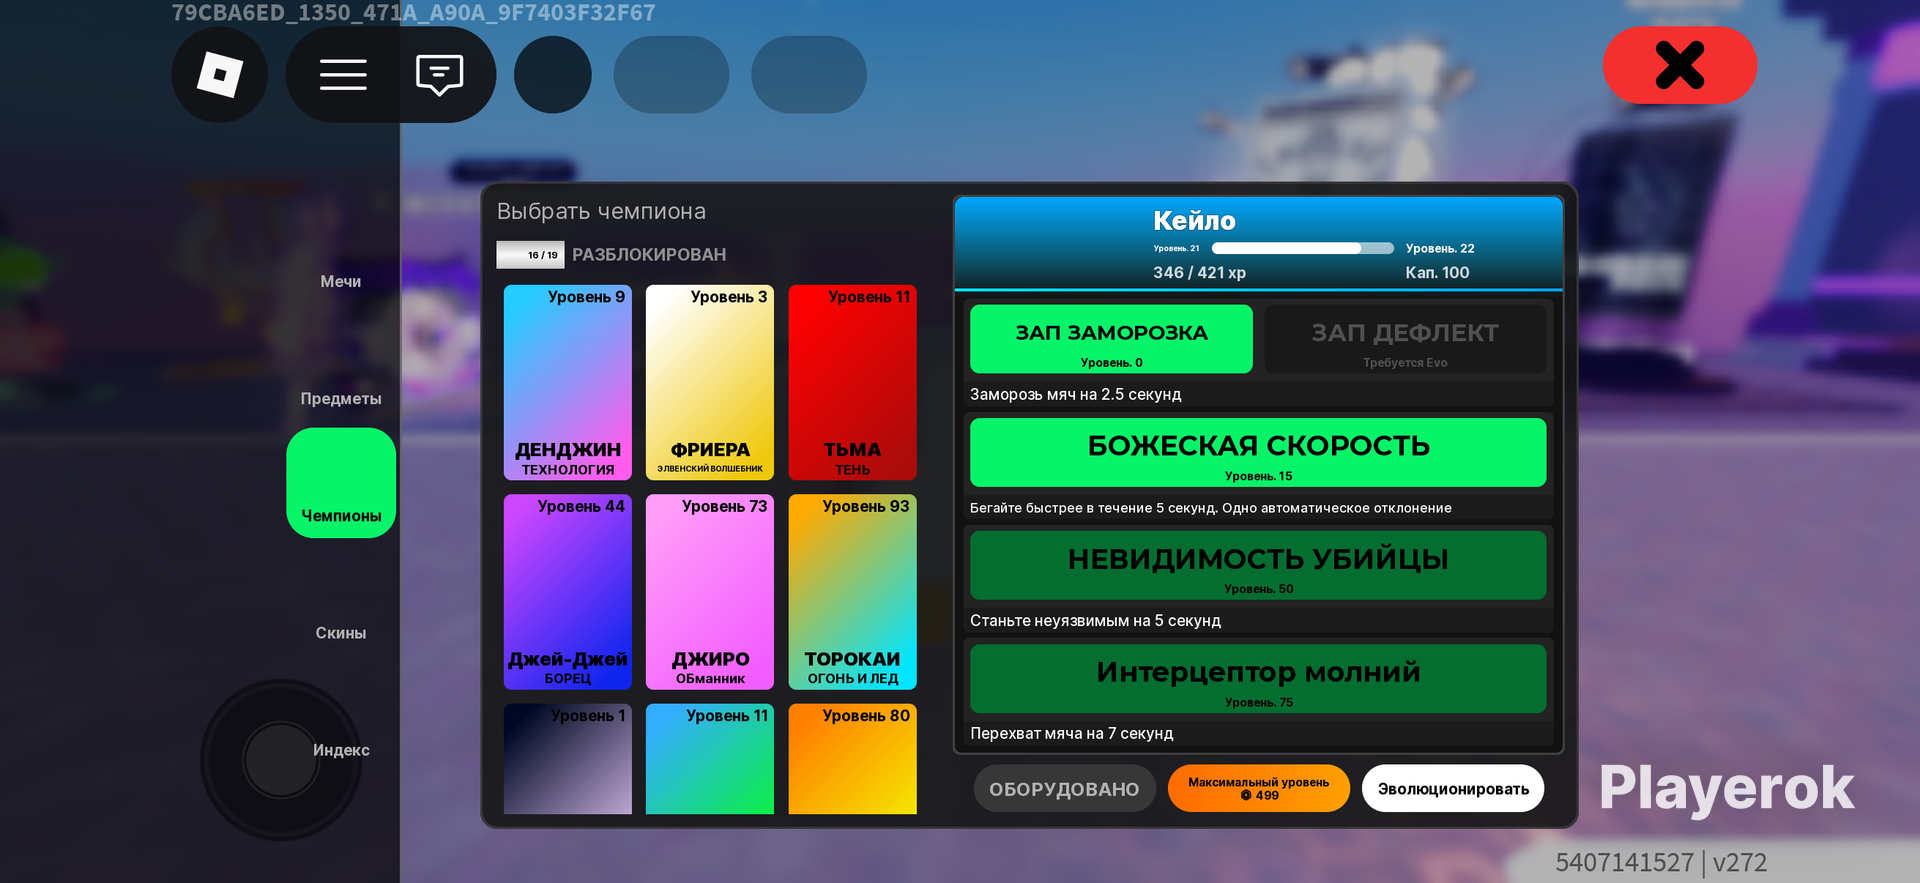Click the ОБОРУДОВАНО button

click(1064, 789)
